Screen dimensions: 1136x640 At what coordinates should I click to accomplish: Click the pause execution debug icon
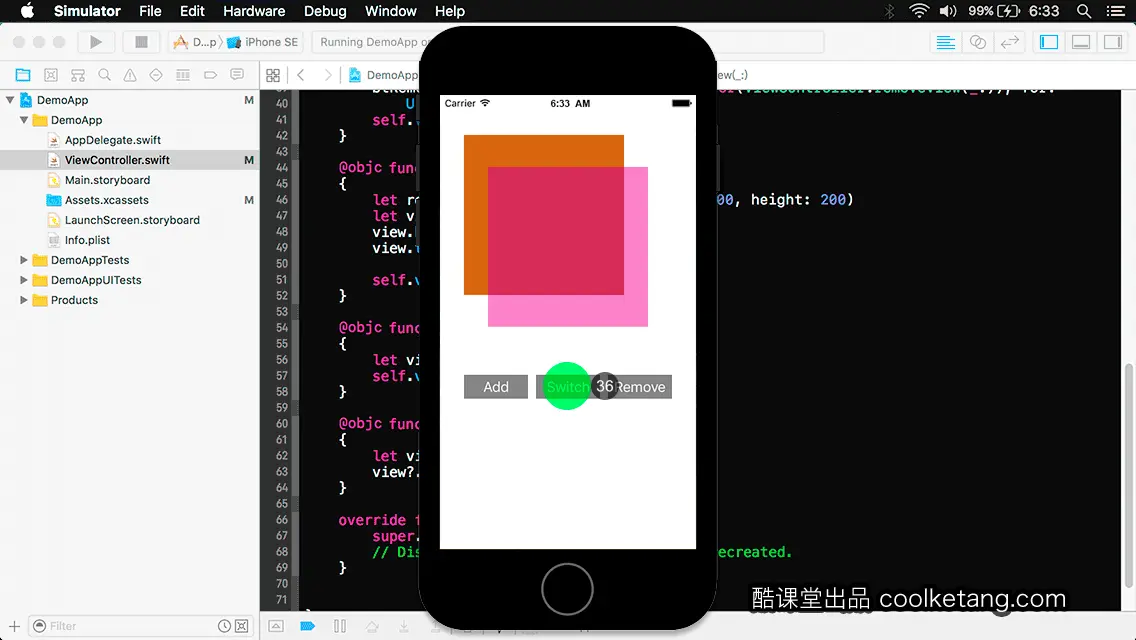point(340,626)
